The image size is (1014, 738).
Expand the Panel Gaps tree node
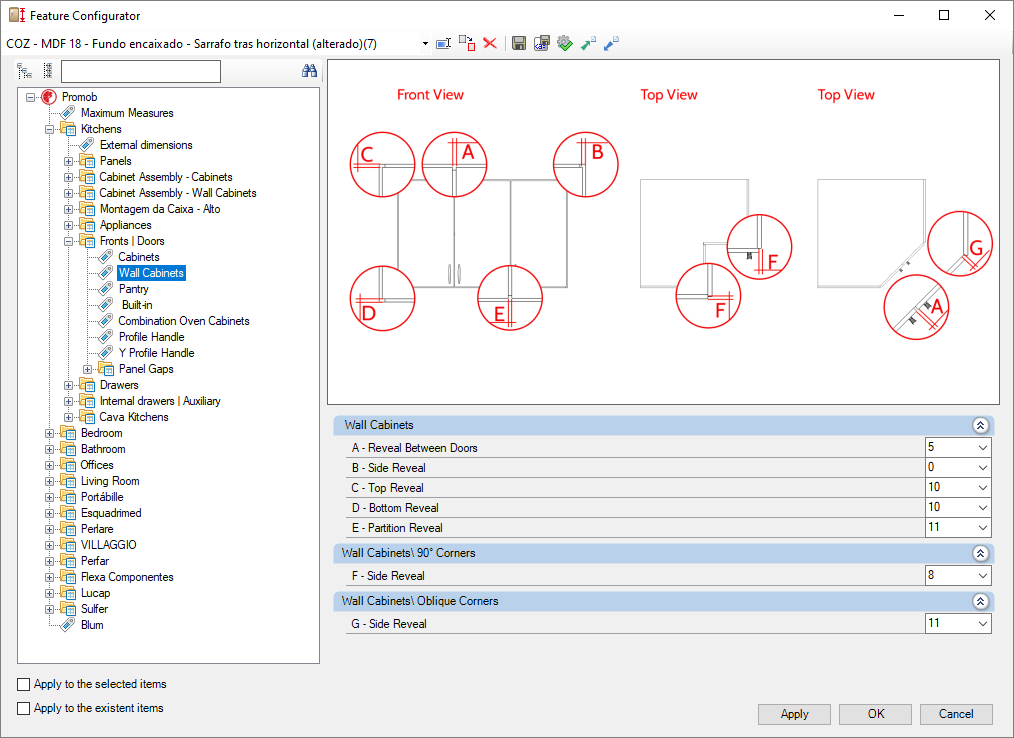(87, 369)
